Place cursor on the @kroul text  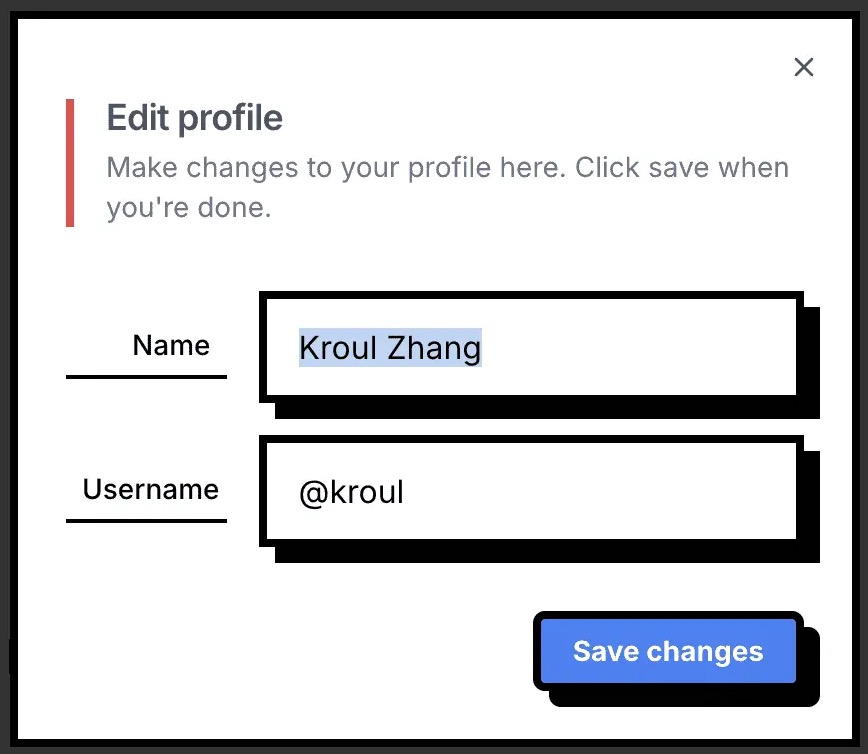pos(351,492)
